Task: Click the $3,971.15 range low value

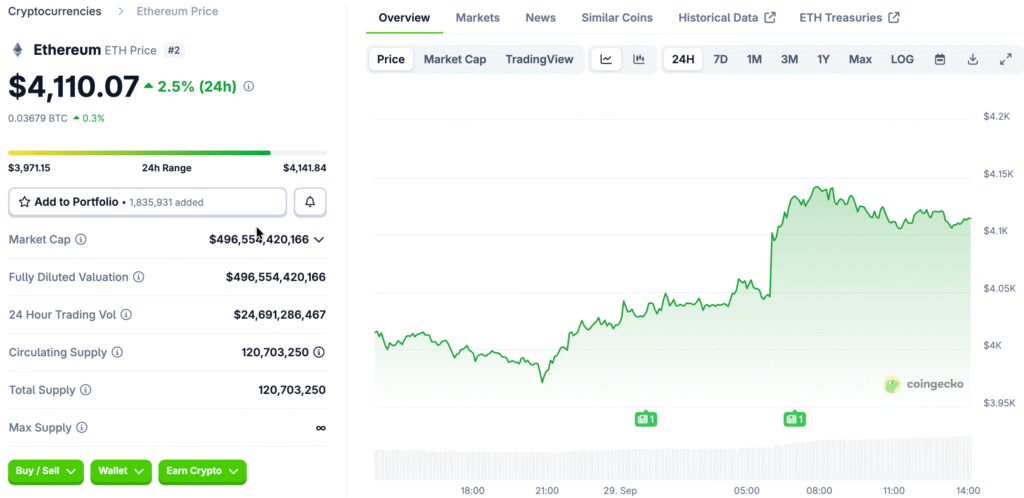Action: tap(29, 168)
